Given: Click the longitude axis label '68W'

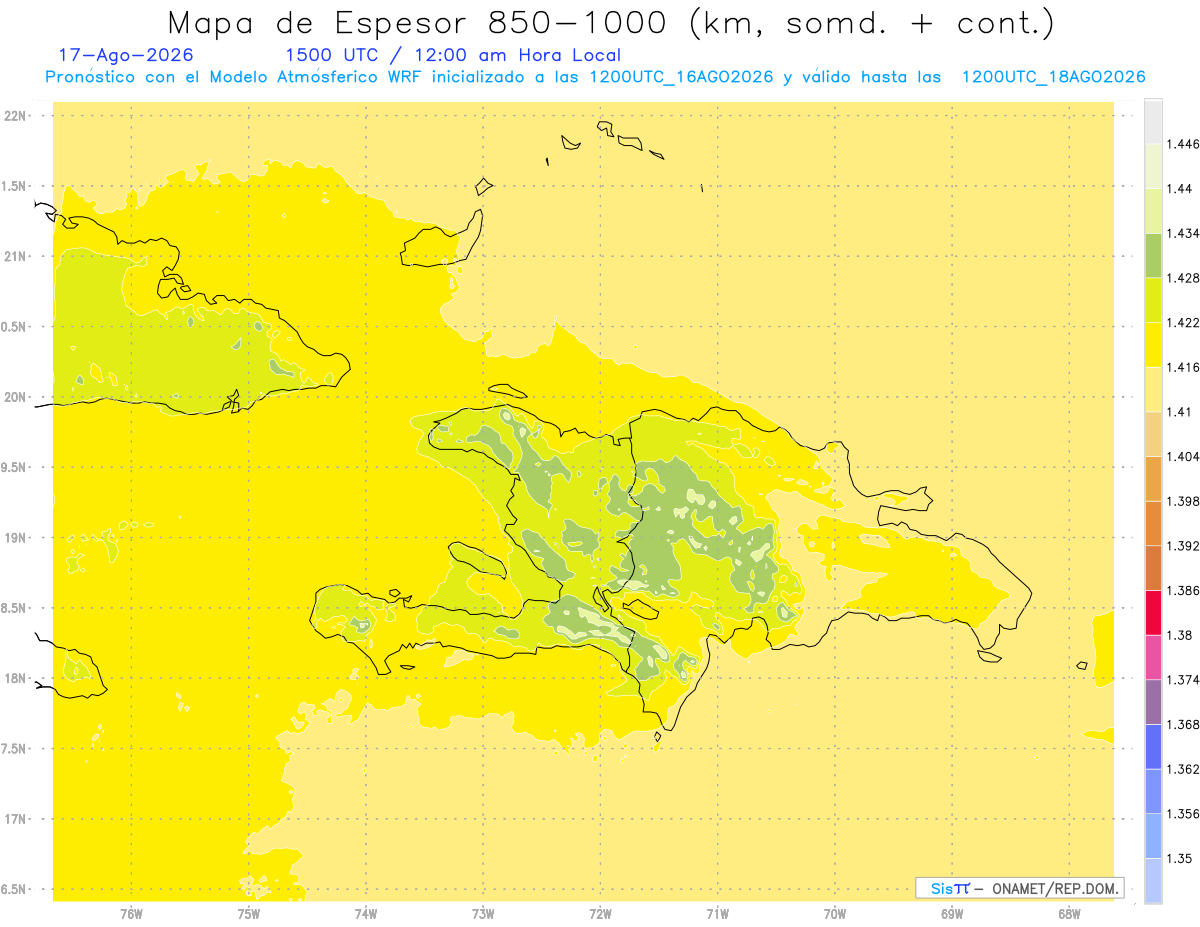Looking at the screenshot, I should [x=1069, y=914].
